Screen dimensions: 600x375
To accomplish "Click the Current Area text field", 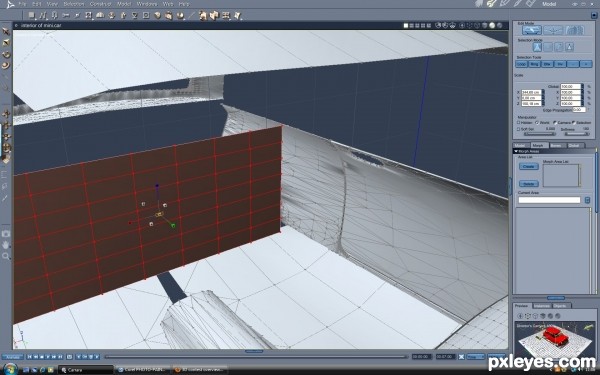I will click(x=549, y=200).
